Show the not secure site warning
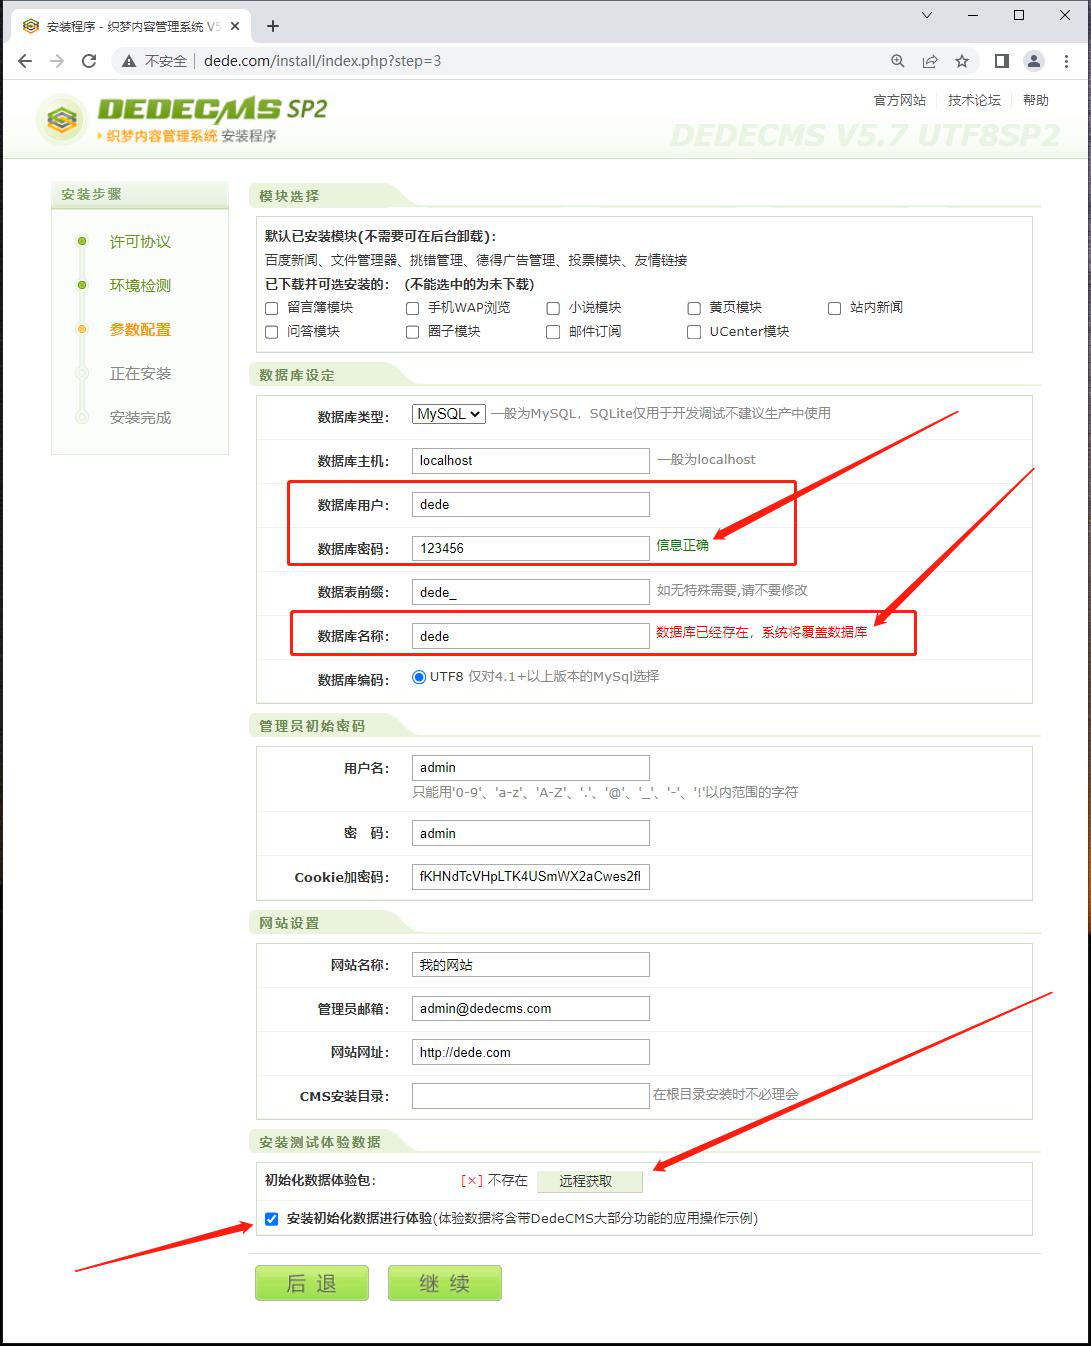The image size is (1091, 1346). [x=155, y=61]
